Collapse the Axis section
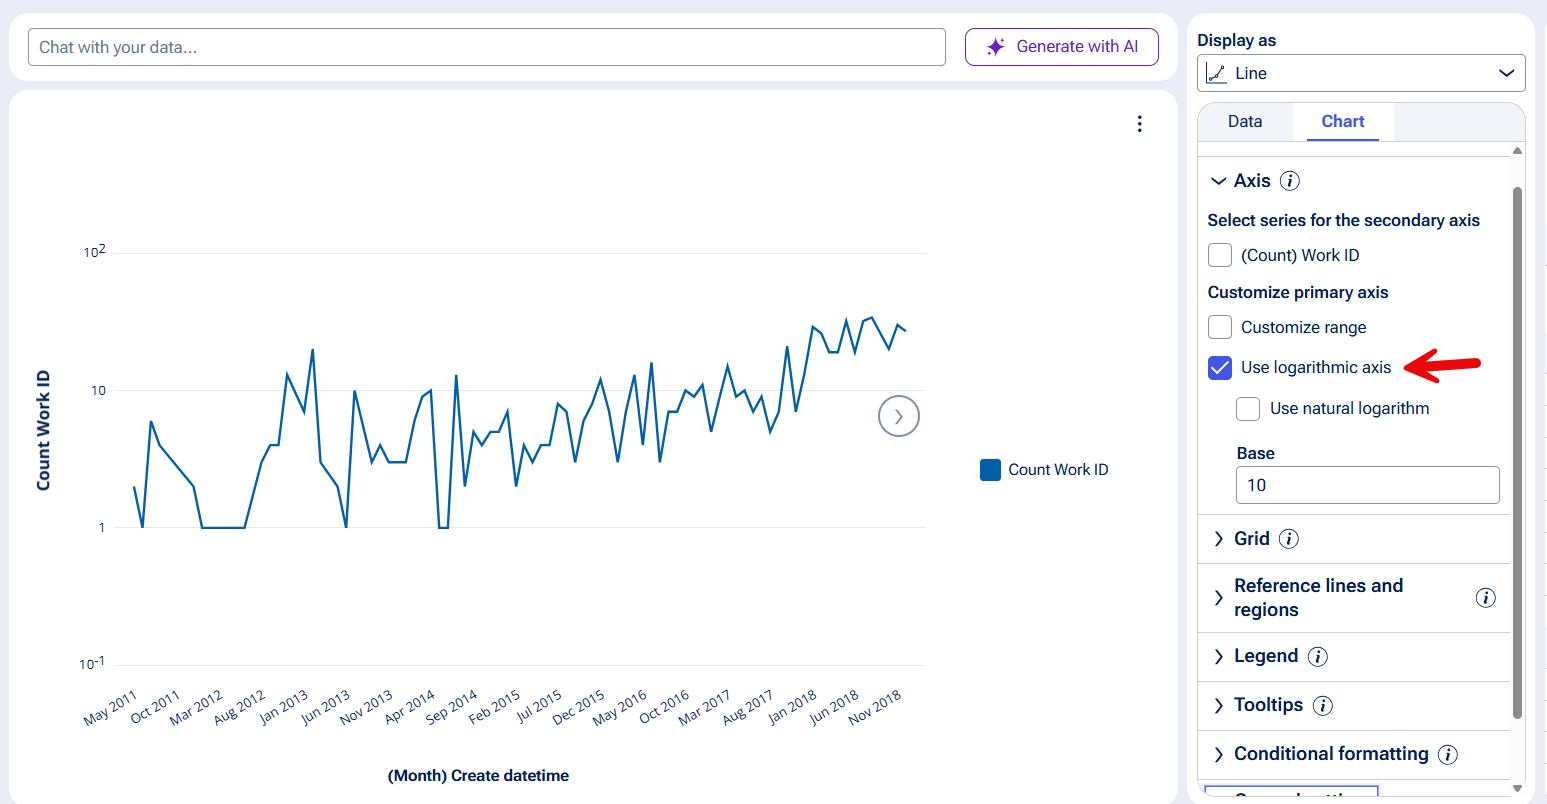 (1218, 181)
